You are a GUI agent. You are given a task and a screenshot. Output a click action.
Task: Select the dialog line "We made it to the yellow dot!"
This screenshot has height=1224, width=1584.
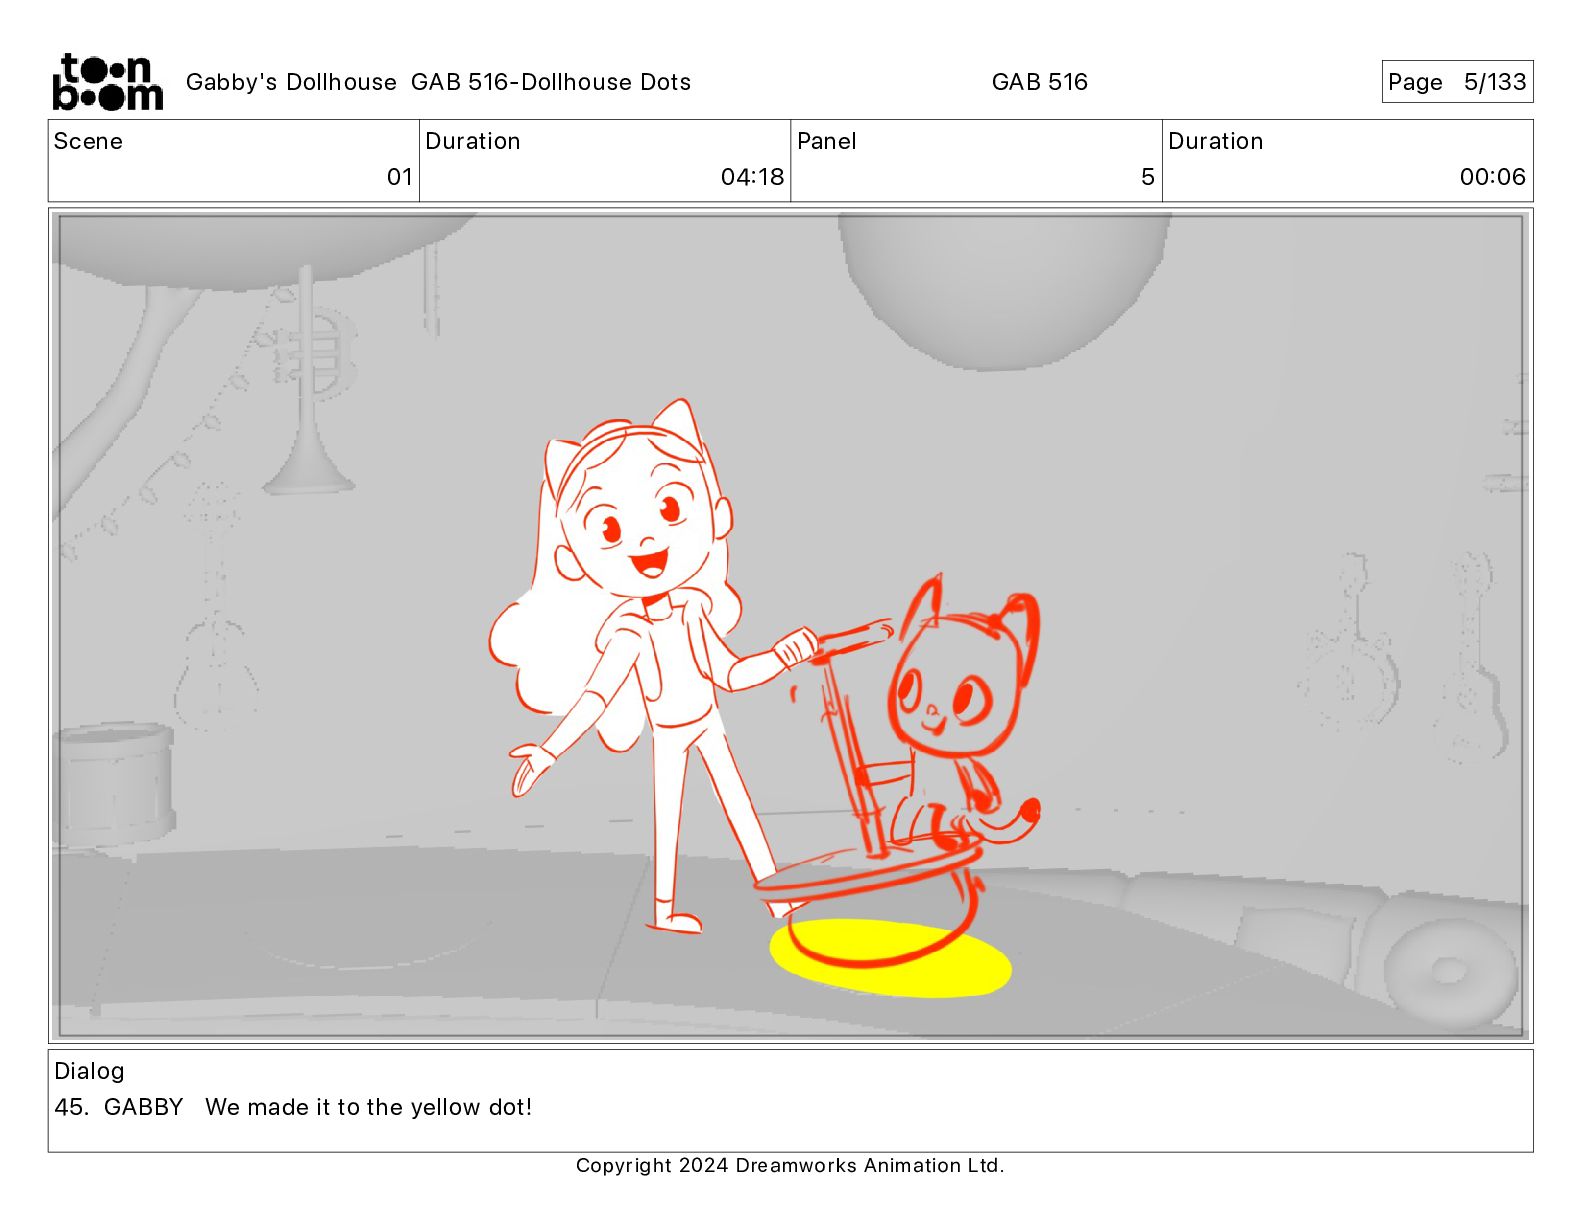pyautogui.click(x=368, y=1107)
